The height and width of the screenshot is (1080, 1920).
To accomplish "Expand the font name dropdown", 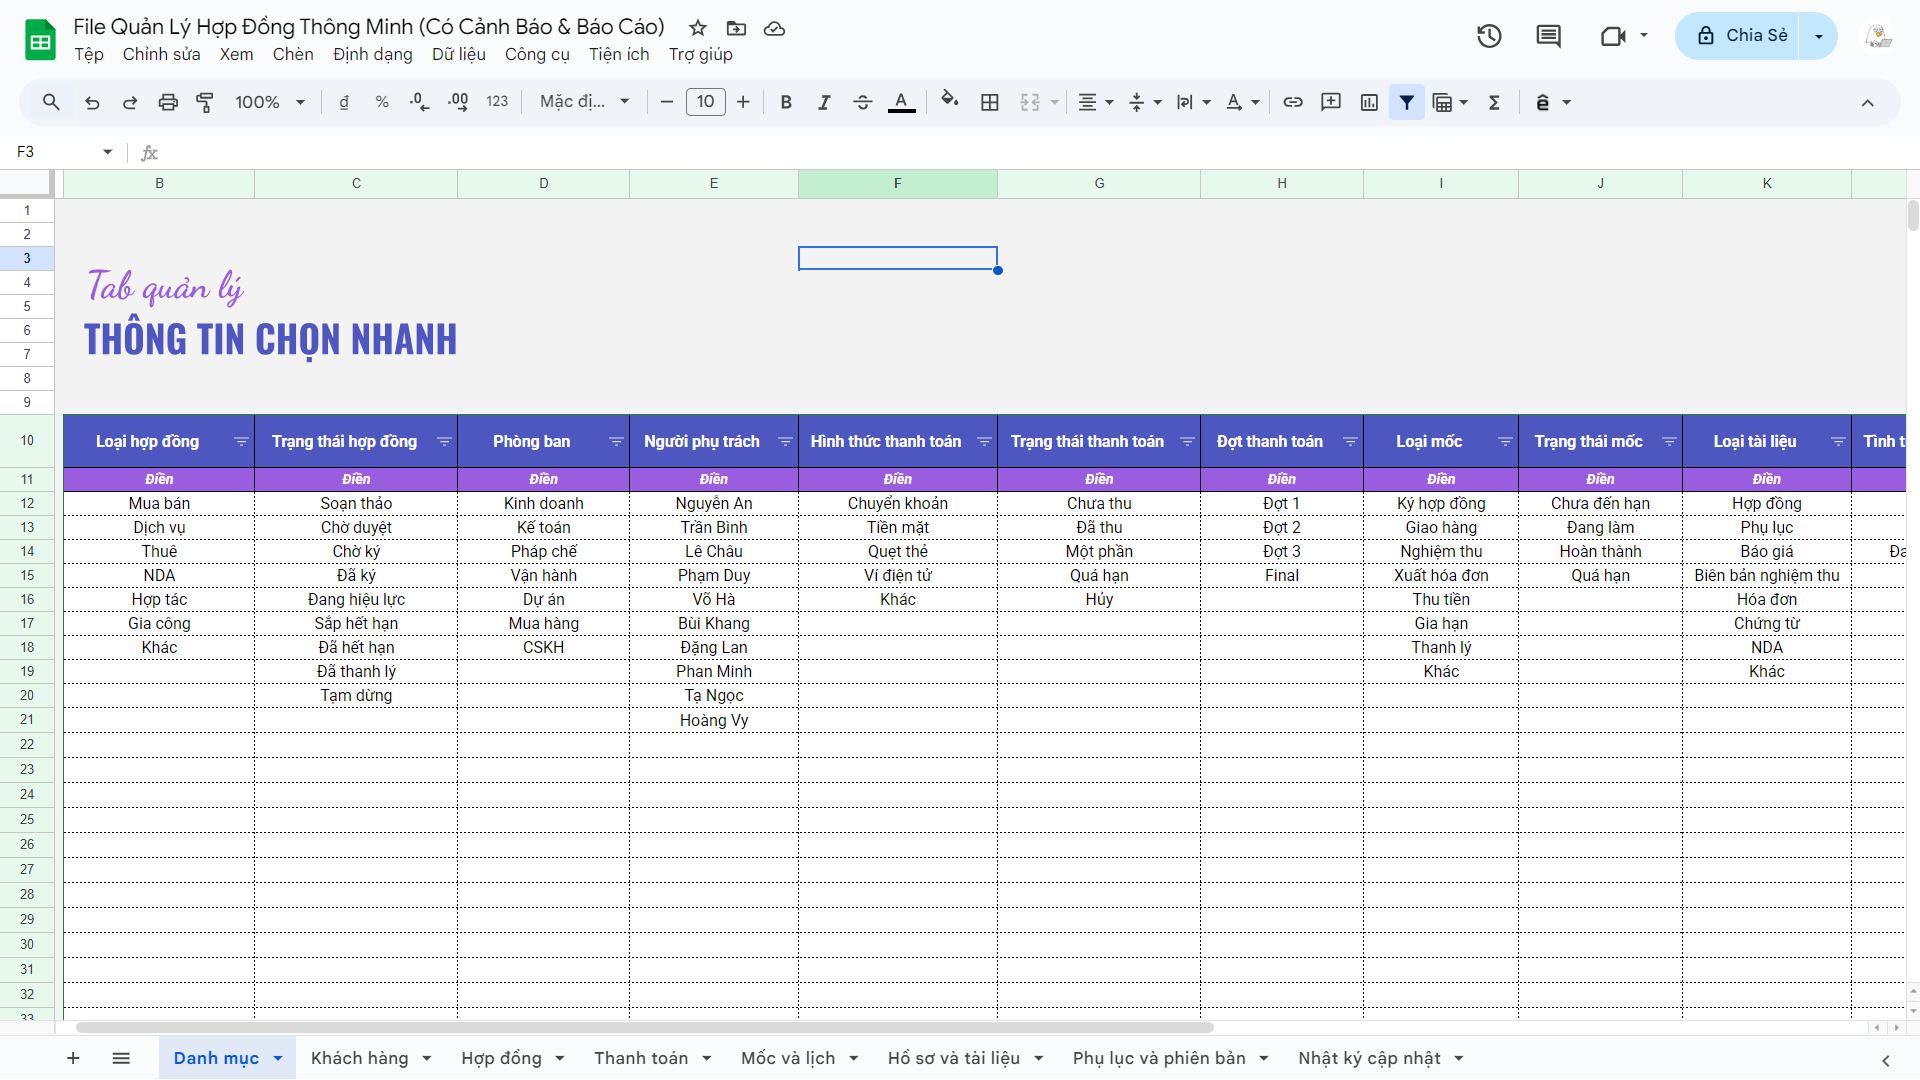I will pyautogui.click(x=584, y=102).
